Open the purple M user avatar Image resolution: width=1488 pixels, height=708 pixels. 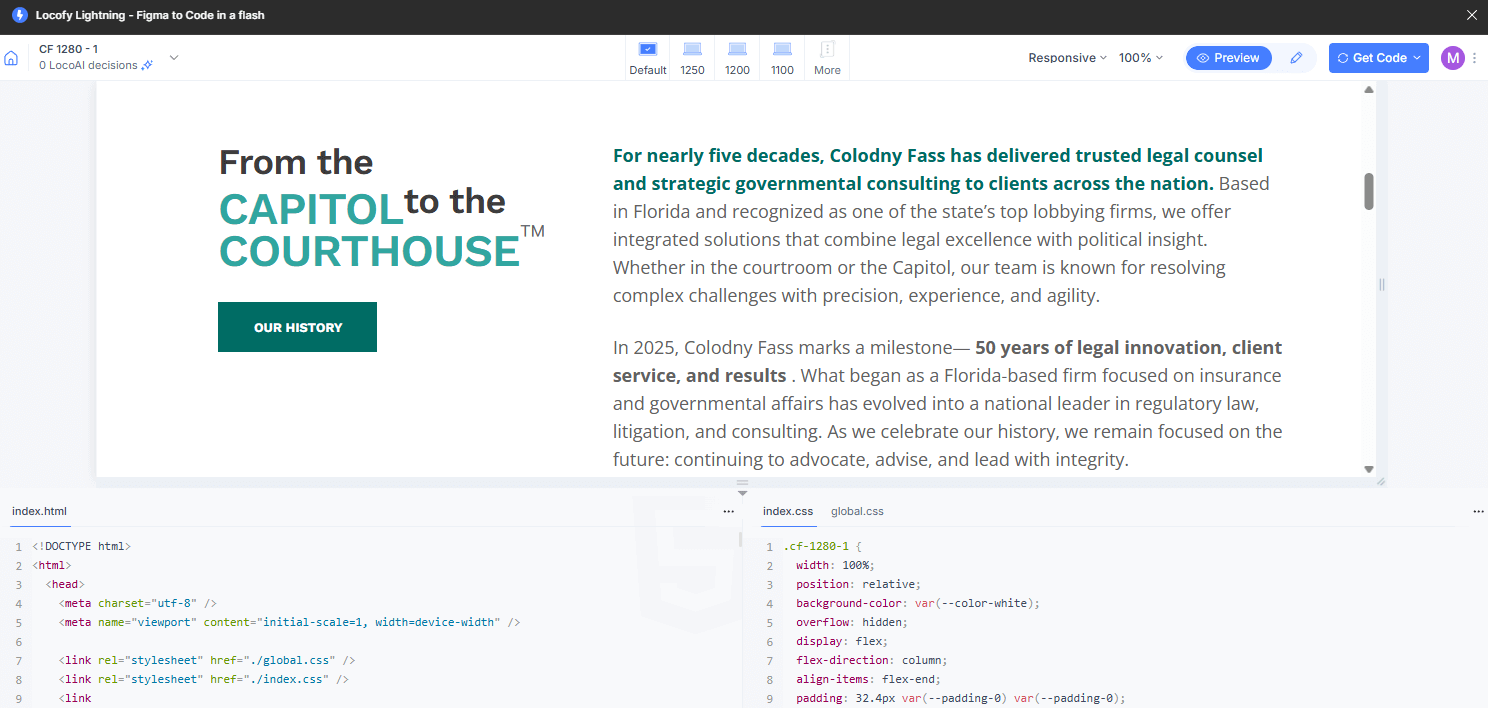[x=1452, y=58]
